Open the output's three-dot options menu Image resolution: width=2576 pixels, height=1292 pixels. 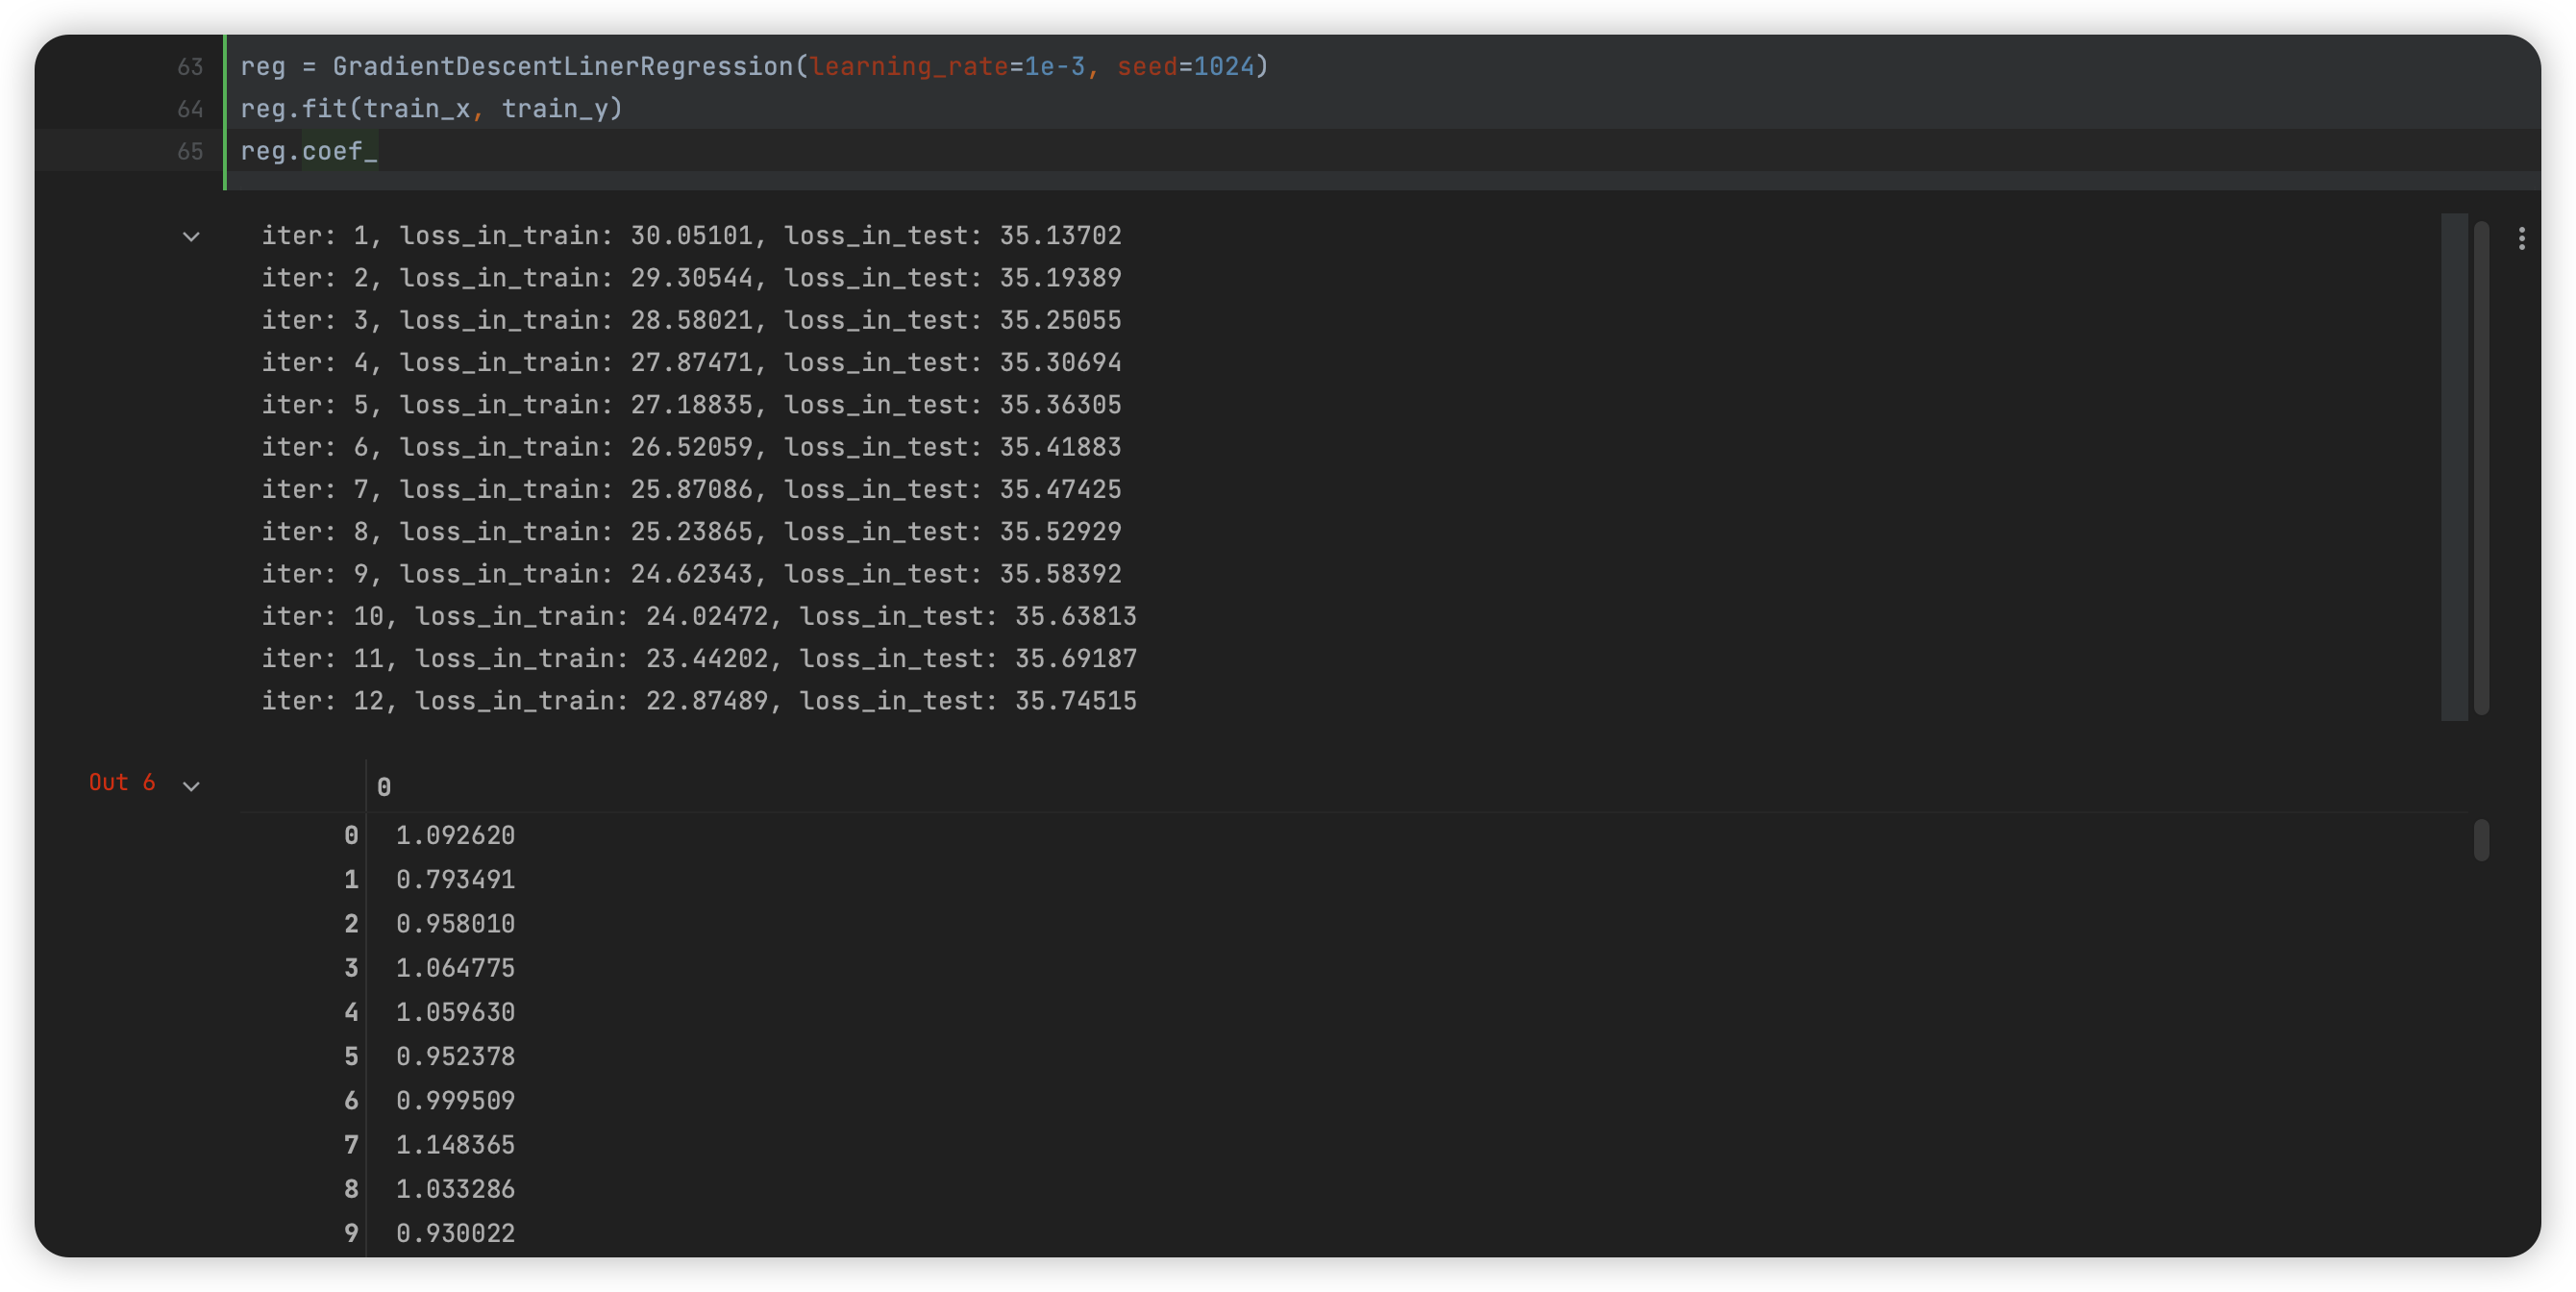click(2521, 238)
